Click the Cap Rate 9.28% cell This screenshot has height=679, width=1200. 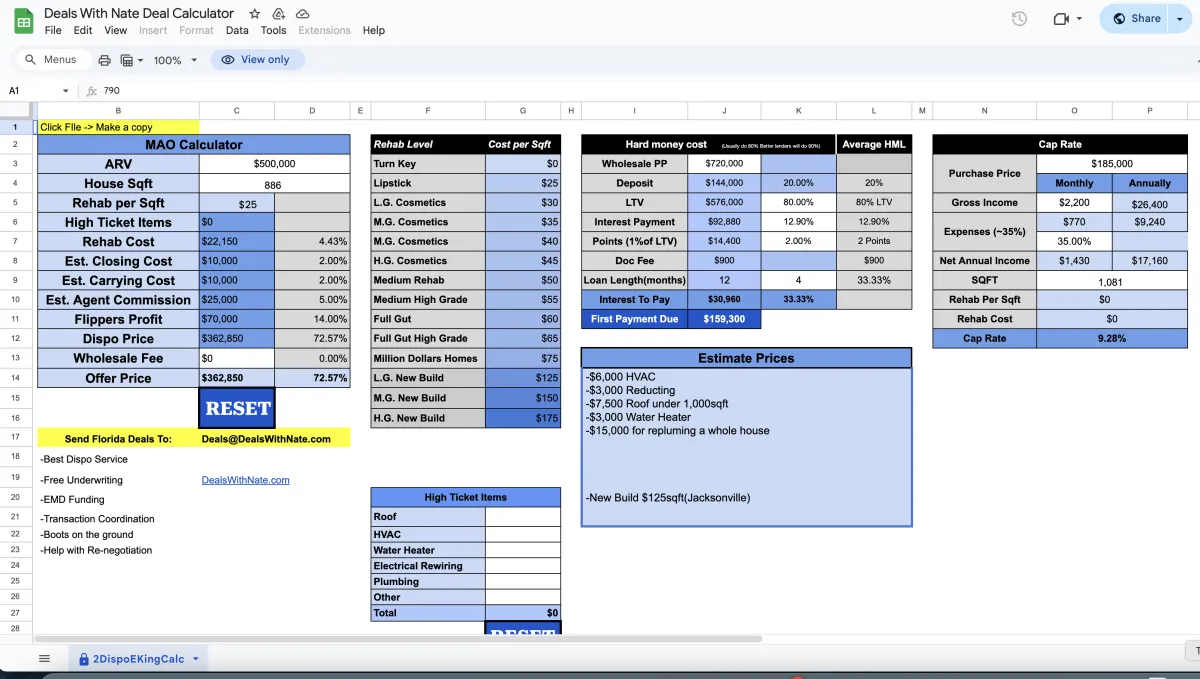1111,339
